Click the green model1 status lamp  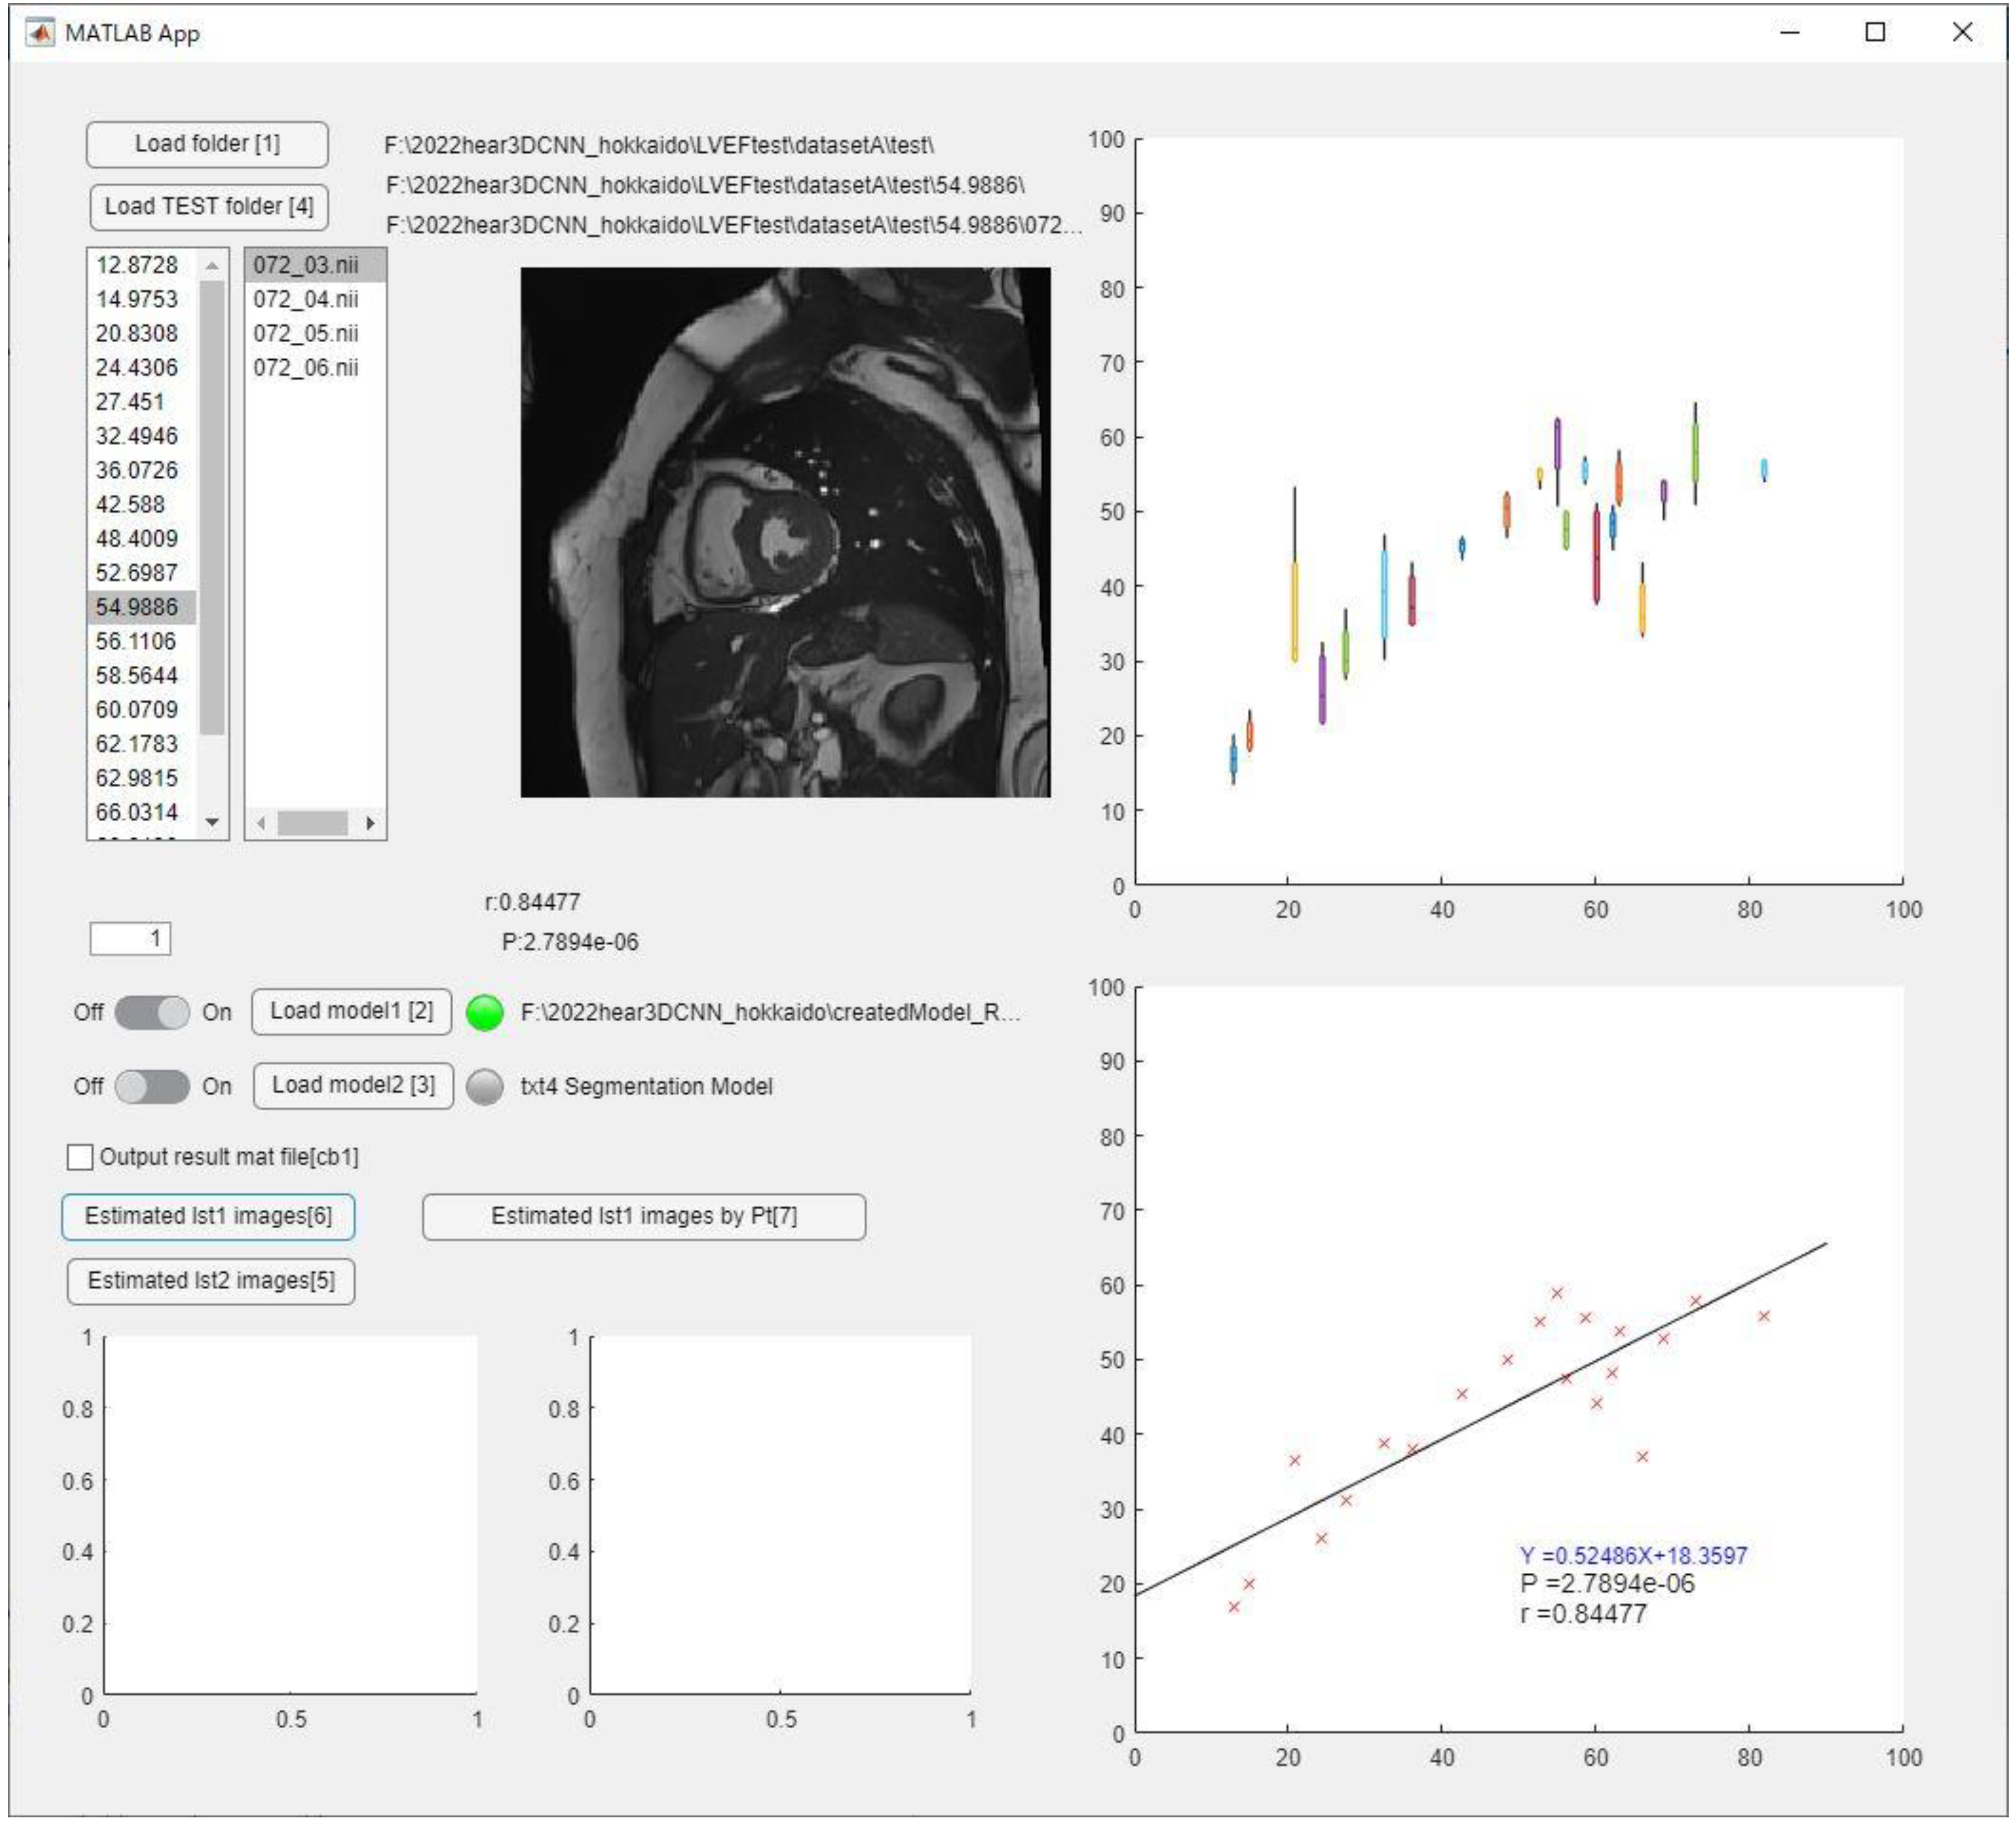pos(485,1012)
